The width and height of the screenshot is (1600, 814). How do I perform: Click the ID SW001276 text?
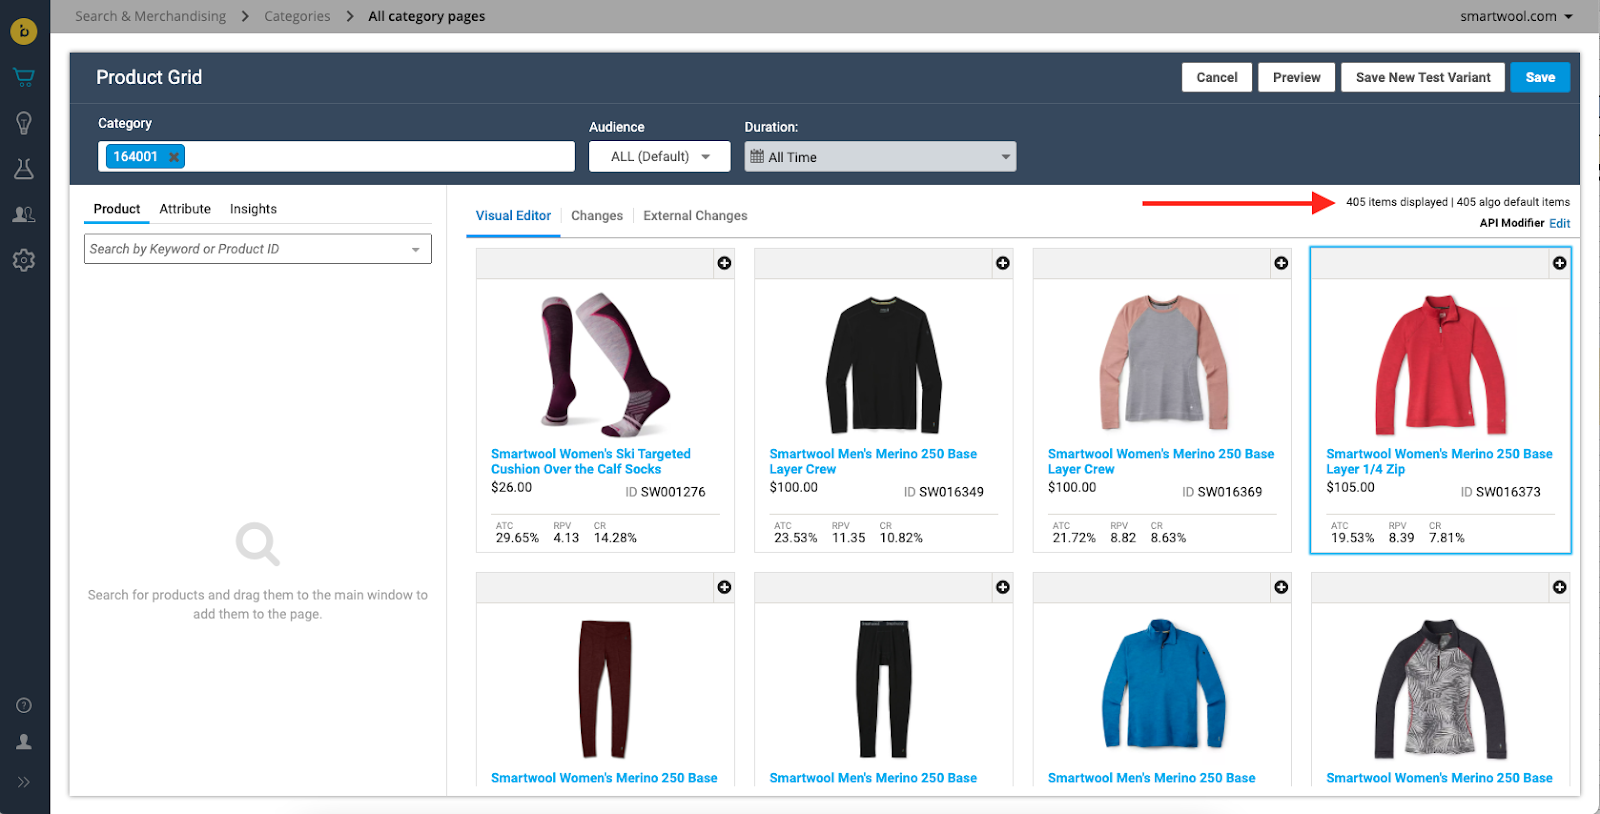click(x=665, y=492)
